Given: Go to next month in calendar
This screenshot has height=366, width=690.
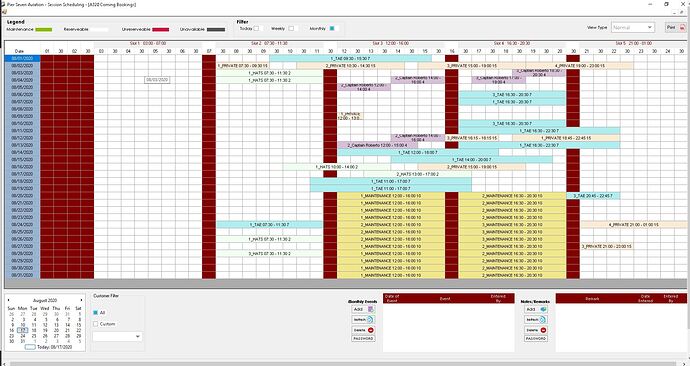Looking at the screenshot, I should pos(81,300).
